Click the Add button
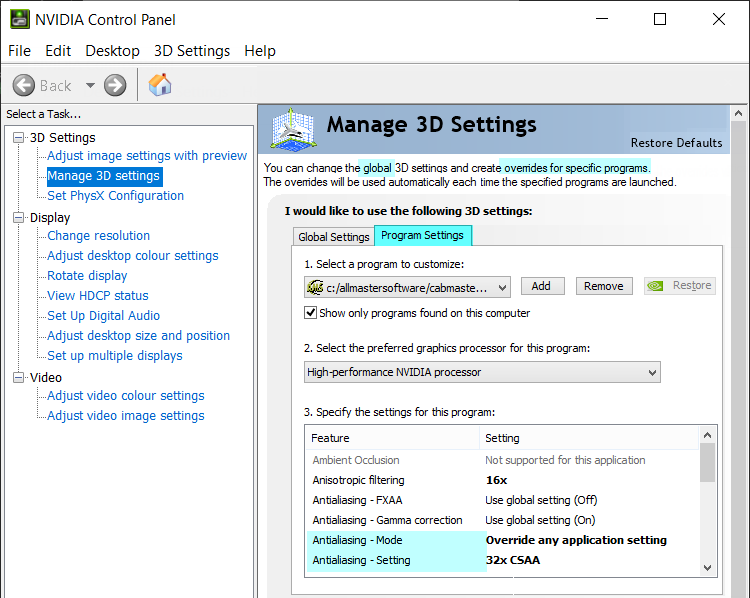 coord(541,286)
